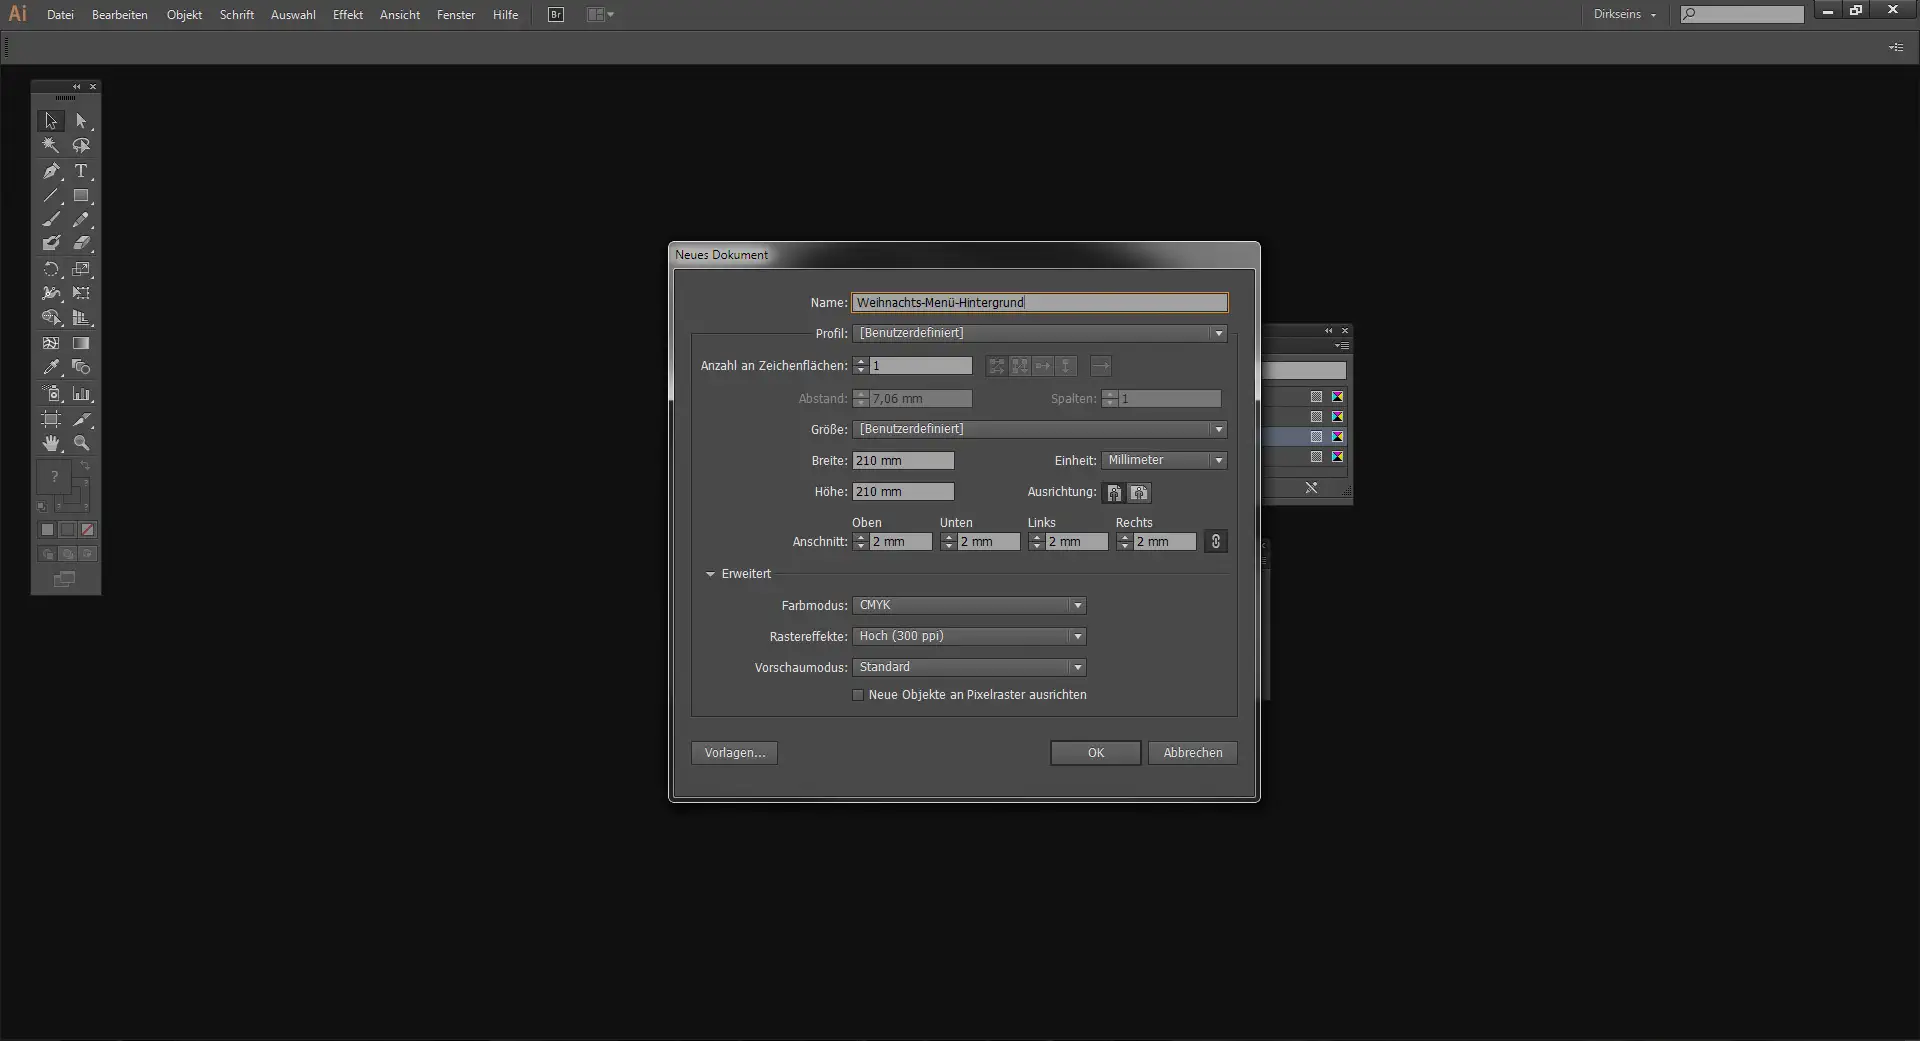Image resolution: width=1920 pixels, height=1041 pixels.
Task: Open the Einheit Millimeter dropdown
Action: (x=1164, y=461)
